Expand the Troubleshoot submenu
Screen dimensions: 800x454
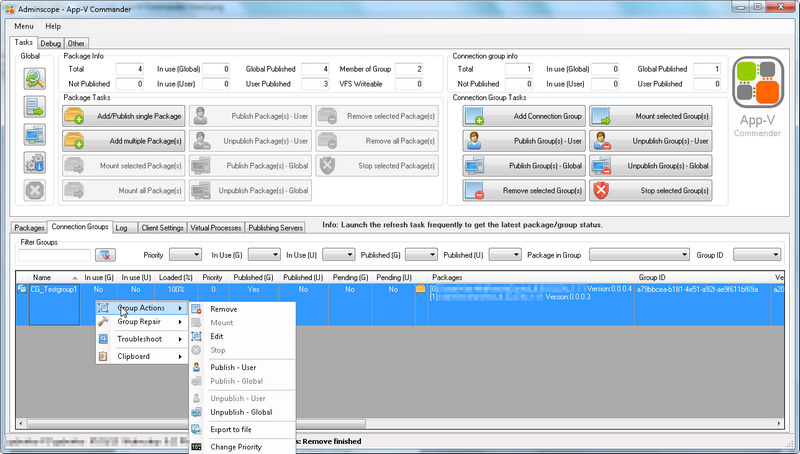[142, 339]
